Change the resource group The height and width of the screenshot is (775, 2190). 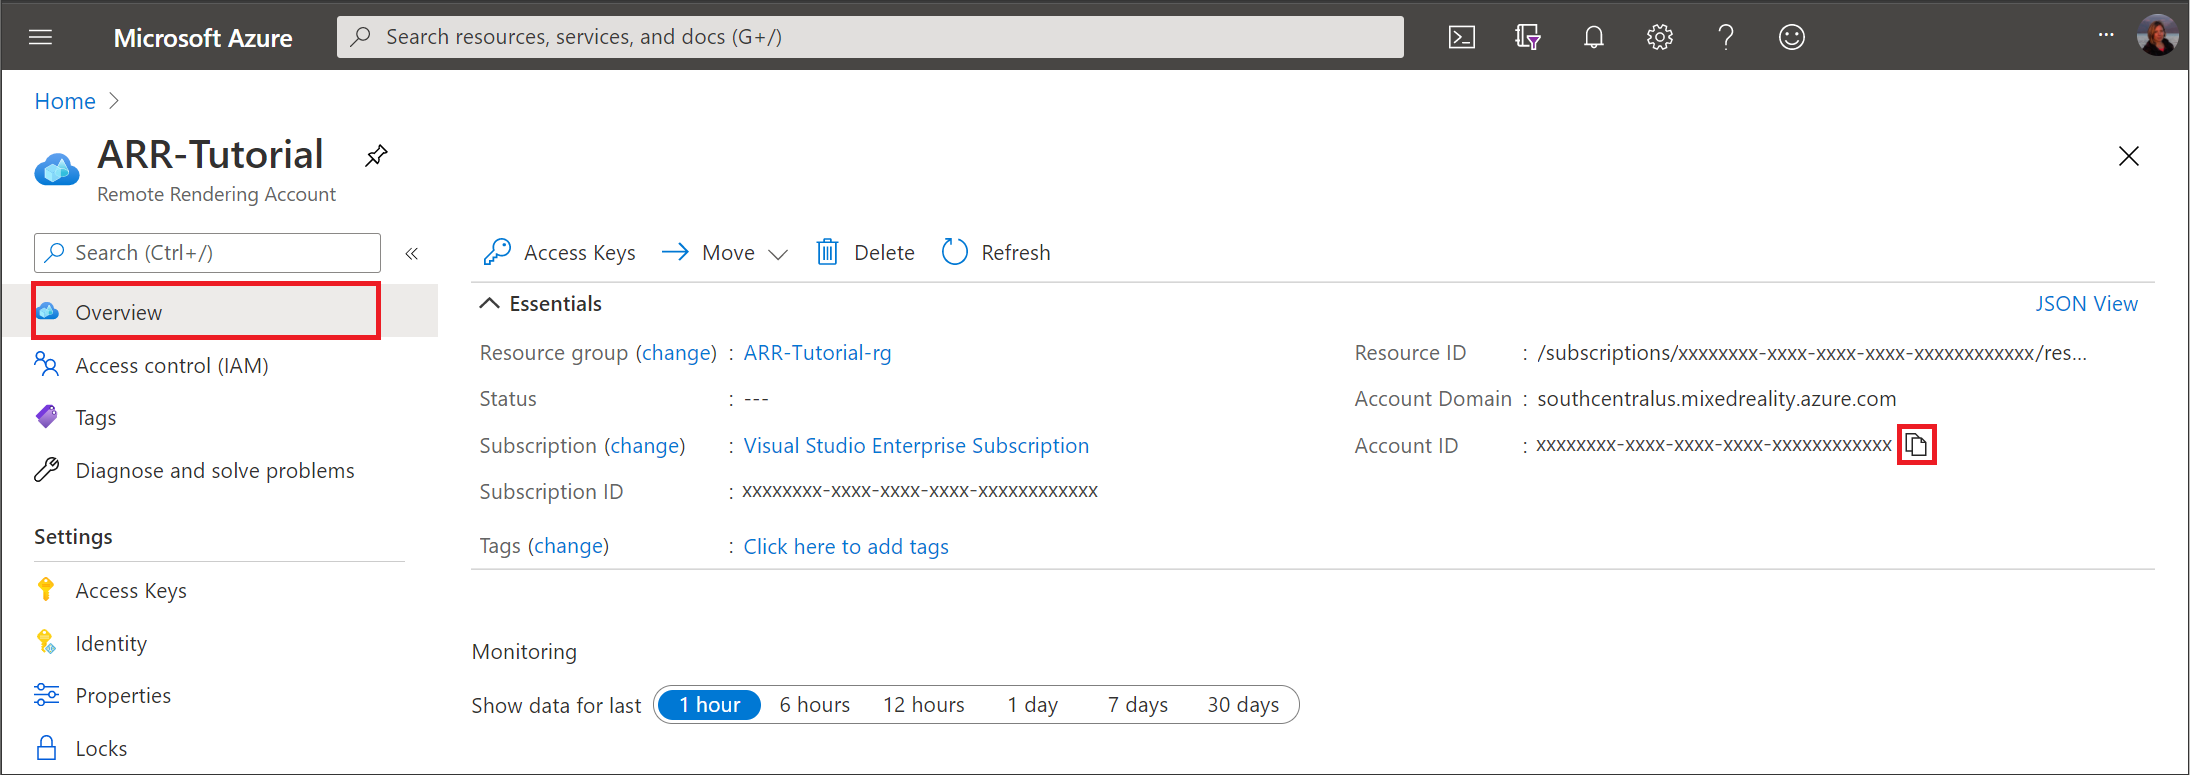677,352
